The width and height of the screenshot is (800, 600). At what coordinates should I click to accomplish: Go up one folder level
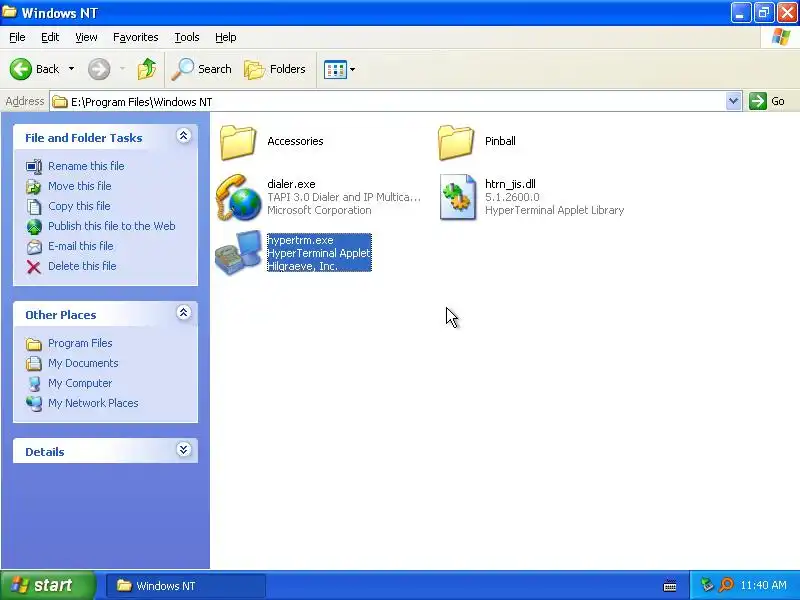tap(147, 69)
